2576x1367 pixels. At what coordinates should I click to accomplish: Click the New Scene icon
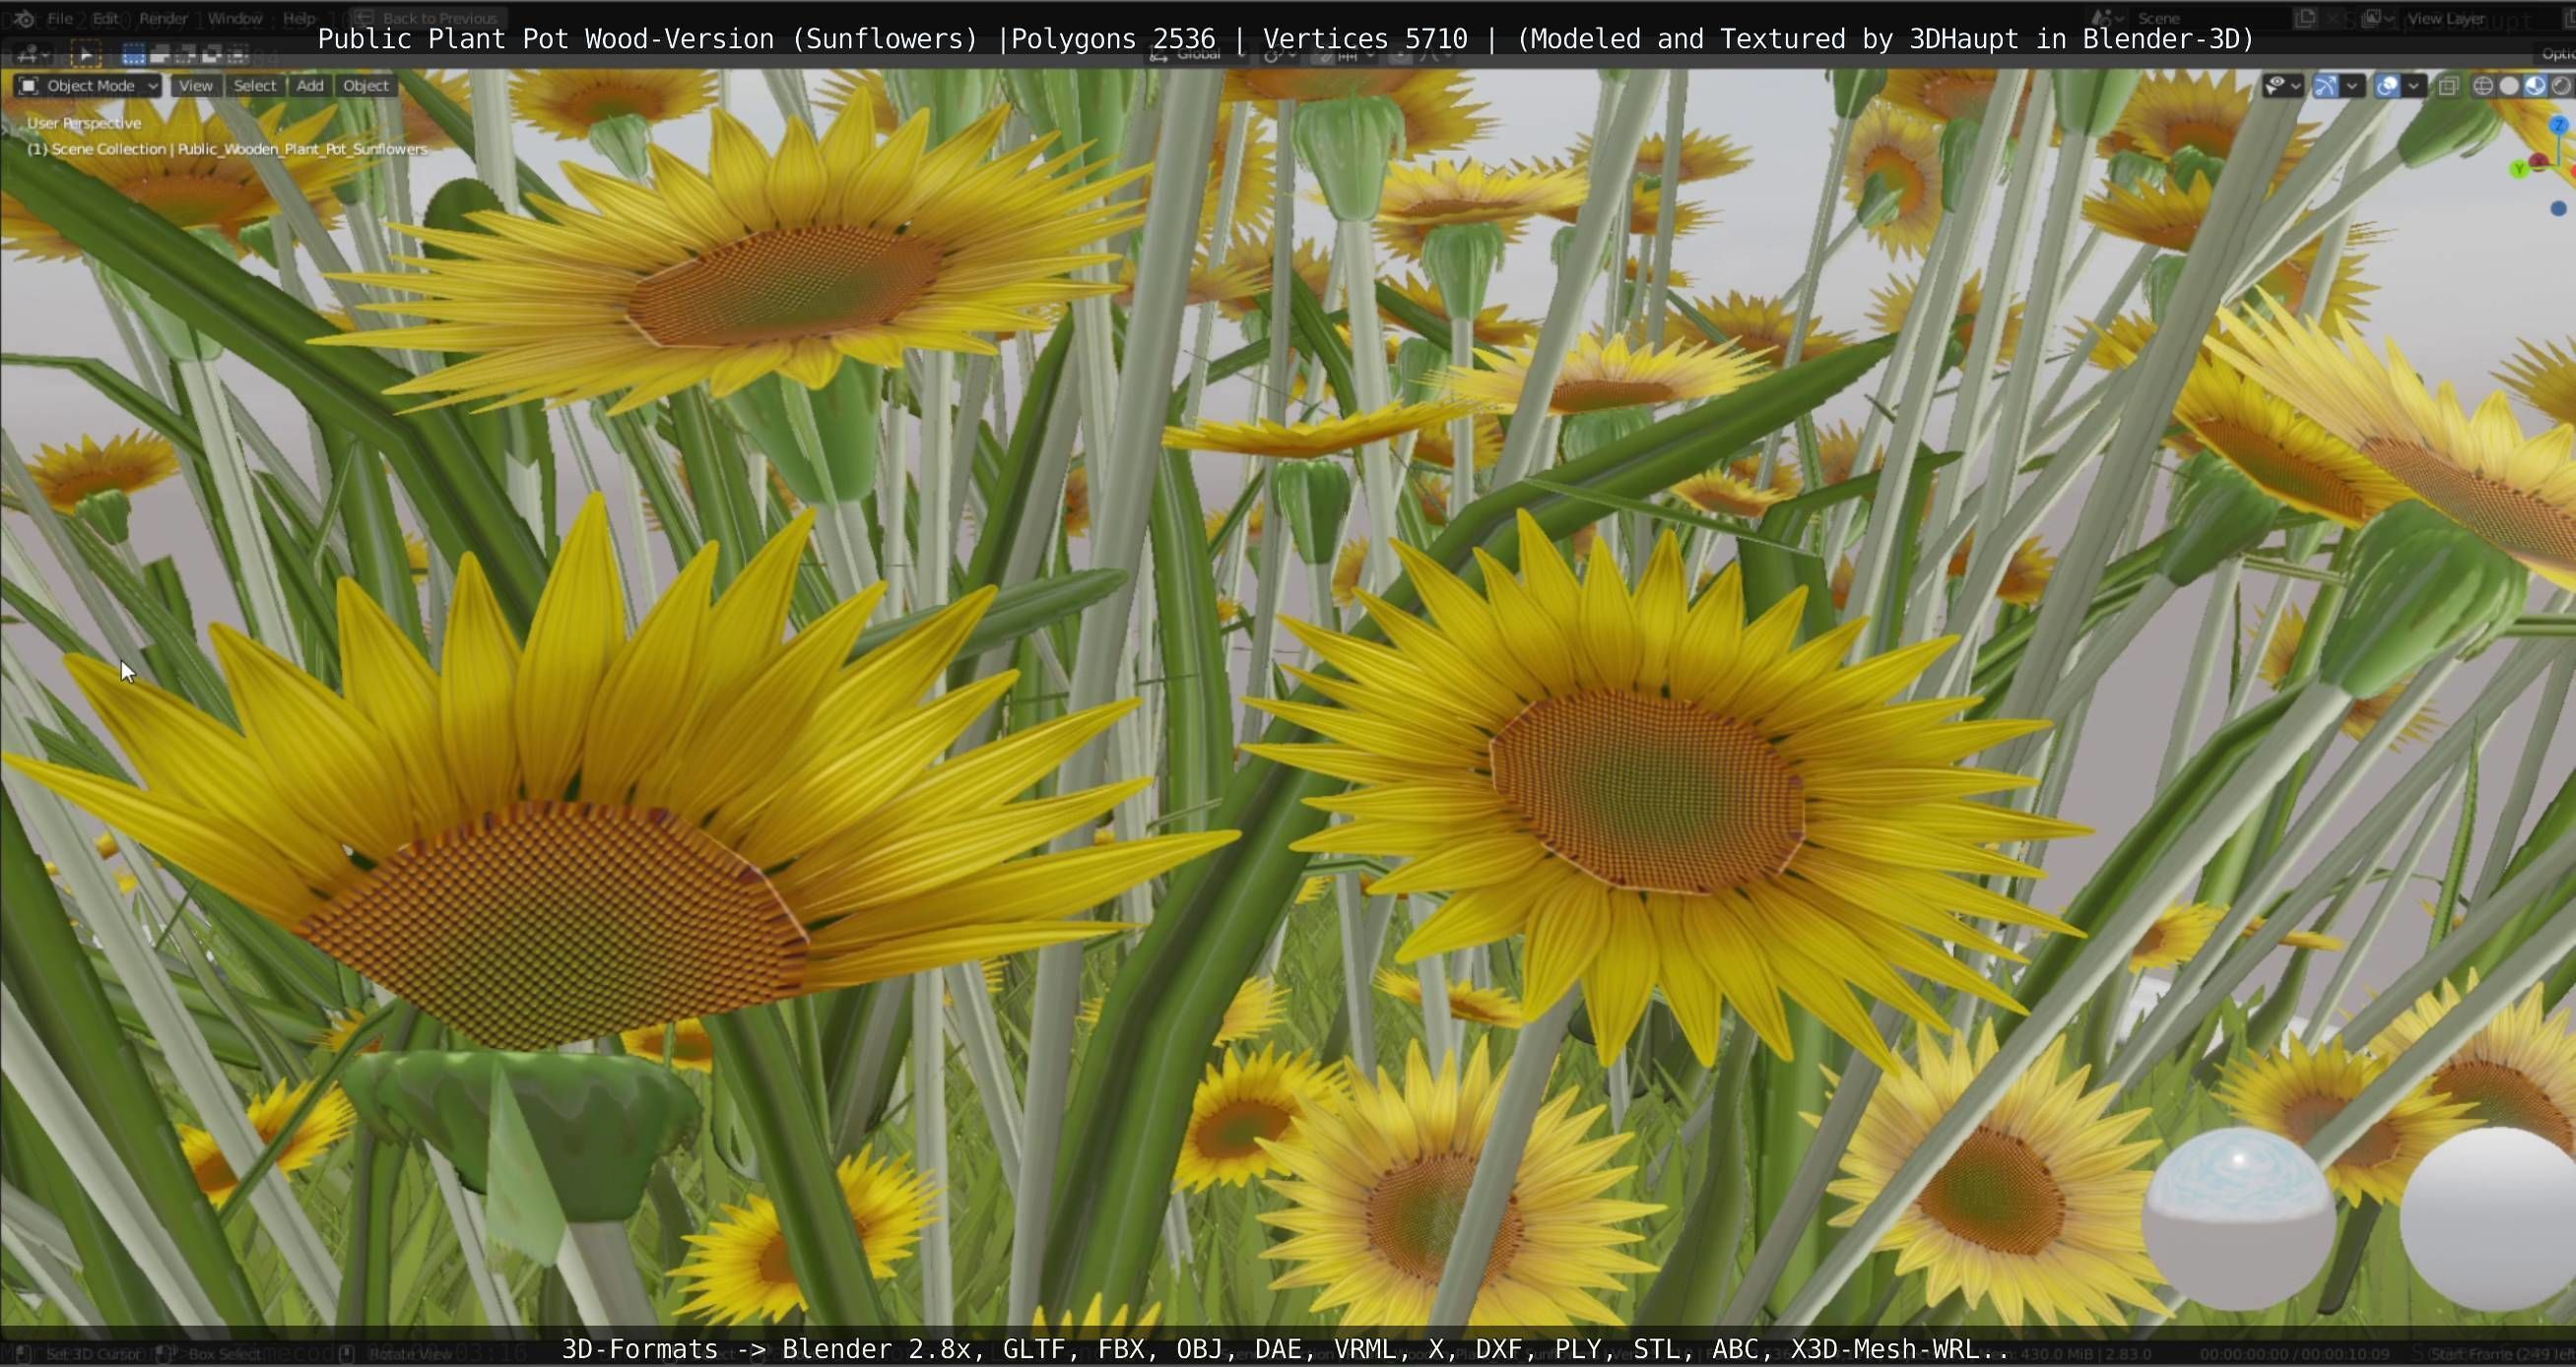click(x=2306, y=18)
